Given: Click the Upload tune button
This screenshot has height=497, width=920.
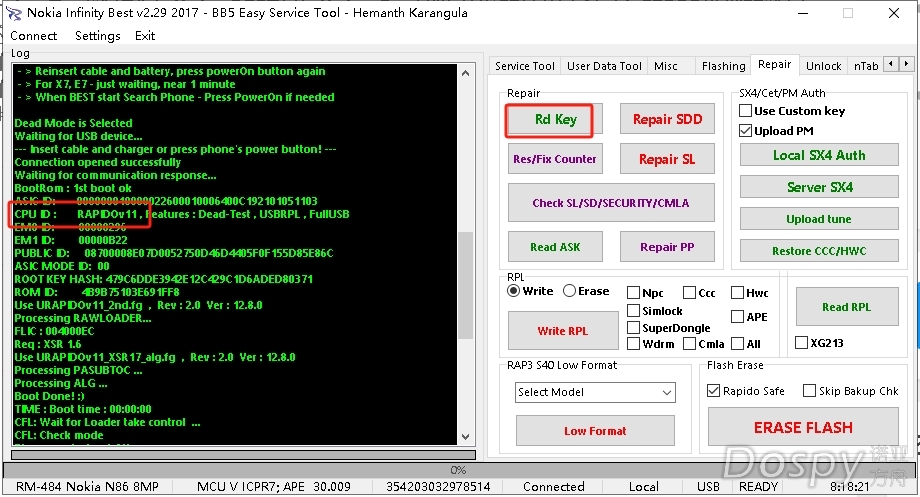Looking at the screenshot, I should (819, 219).
